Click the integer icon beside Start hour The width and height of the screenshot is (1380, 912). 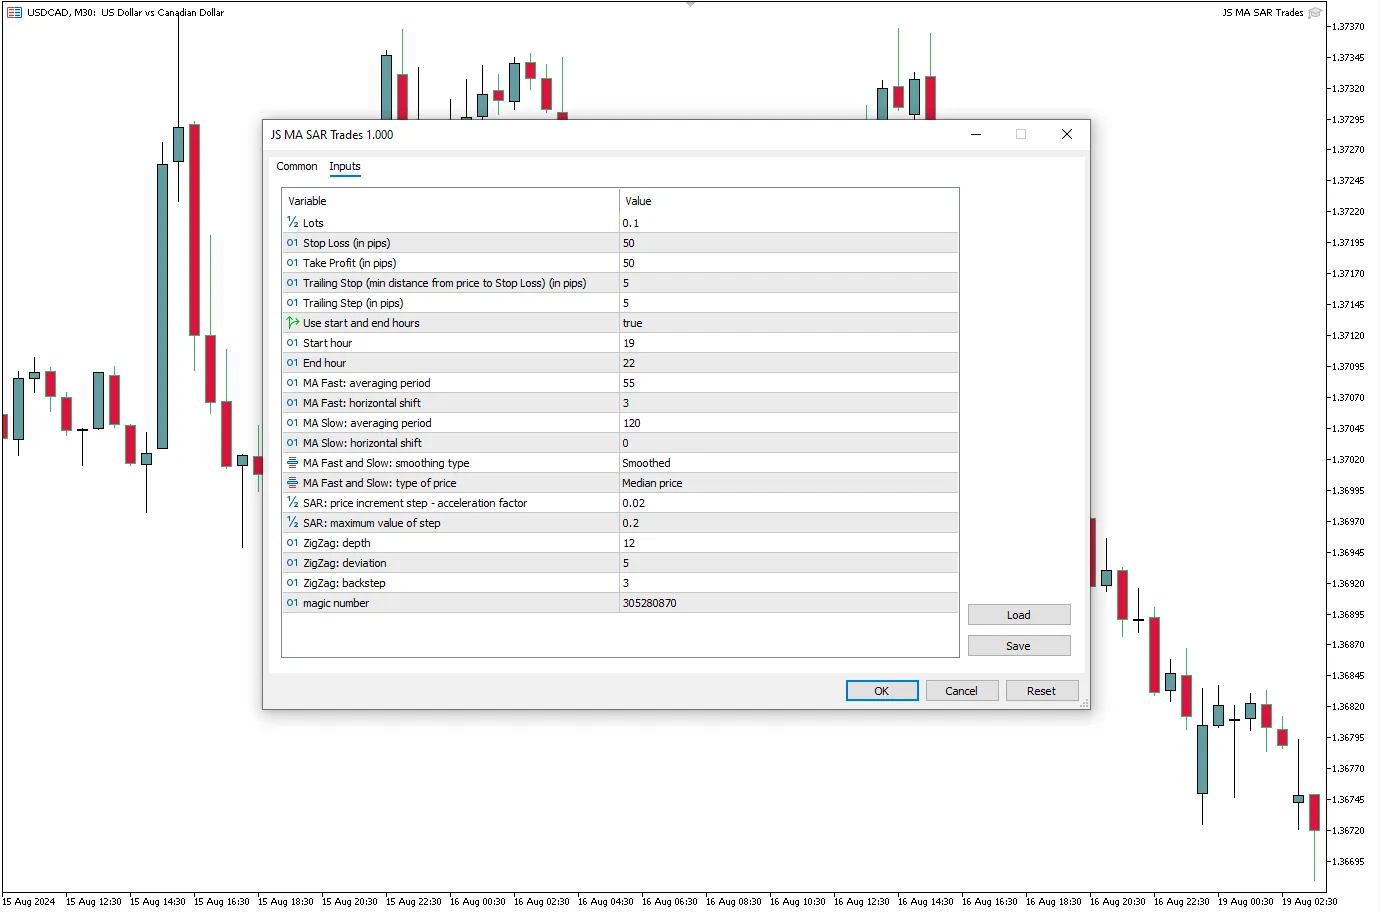point(292,342)
